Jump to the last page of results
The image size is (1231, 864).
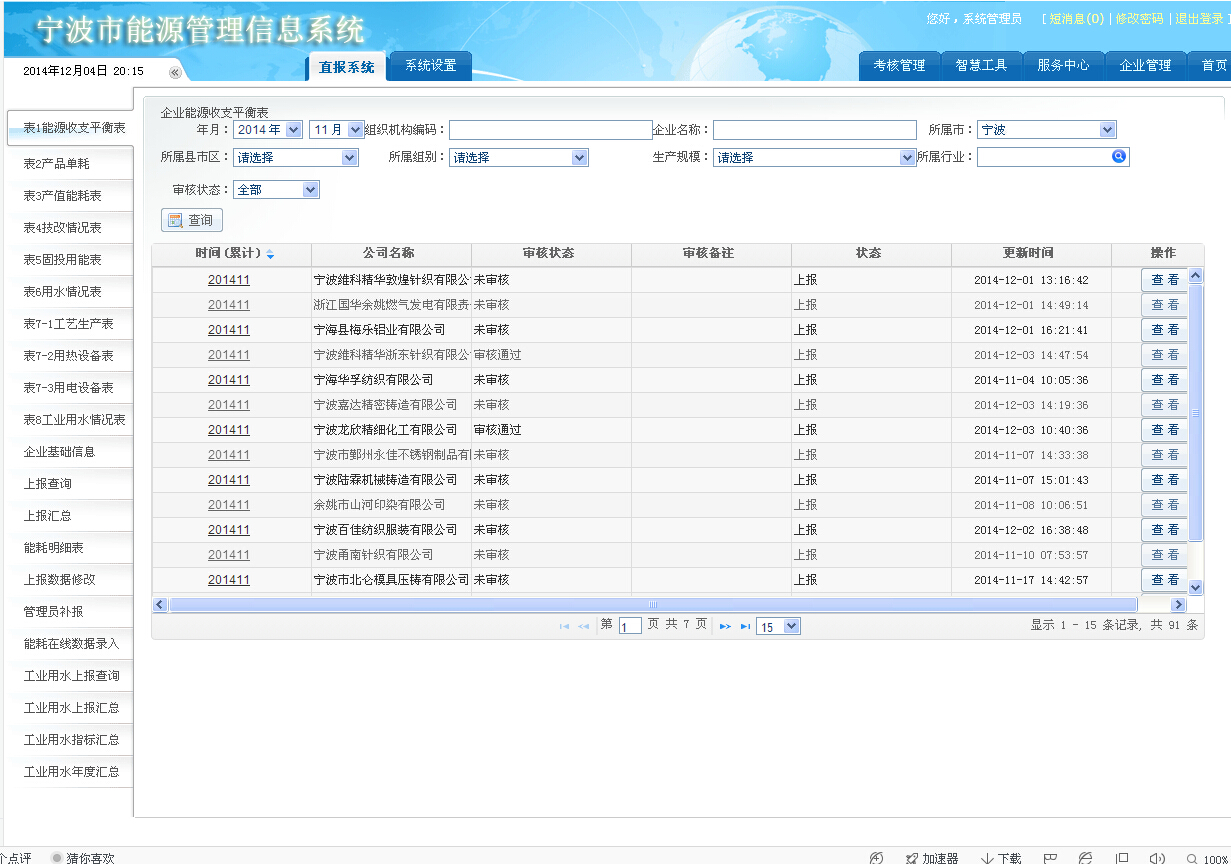pyautogui.click(x=745, y=626)
